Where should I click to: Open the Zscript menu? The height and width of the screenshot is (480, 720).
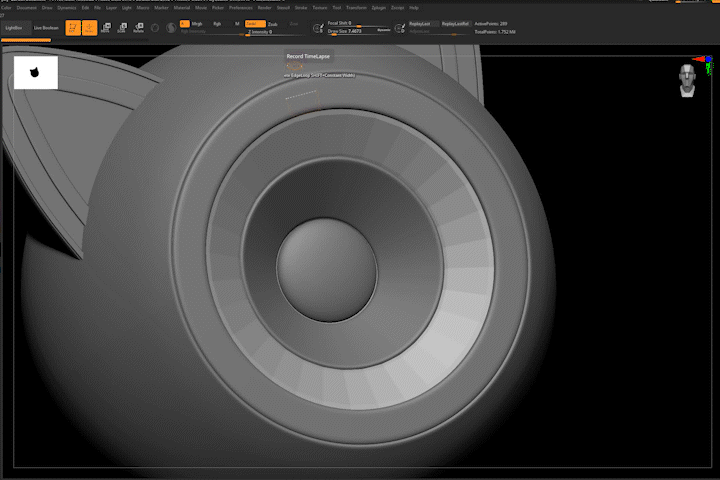398,8
